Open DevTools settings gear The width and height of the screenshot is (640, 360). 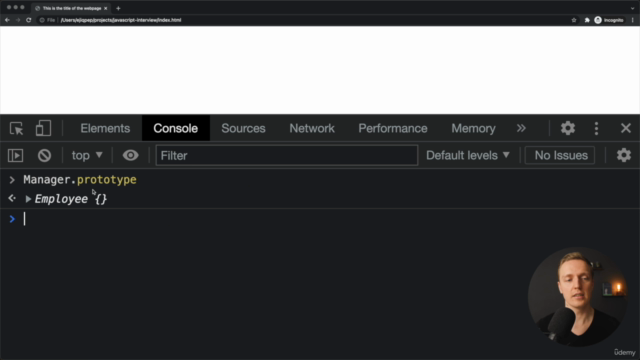pyautogui.click(x=567, y=128)
